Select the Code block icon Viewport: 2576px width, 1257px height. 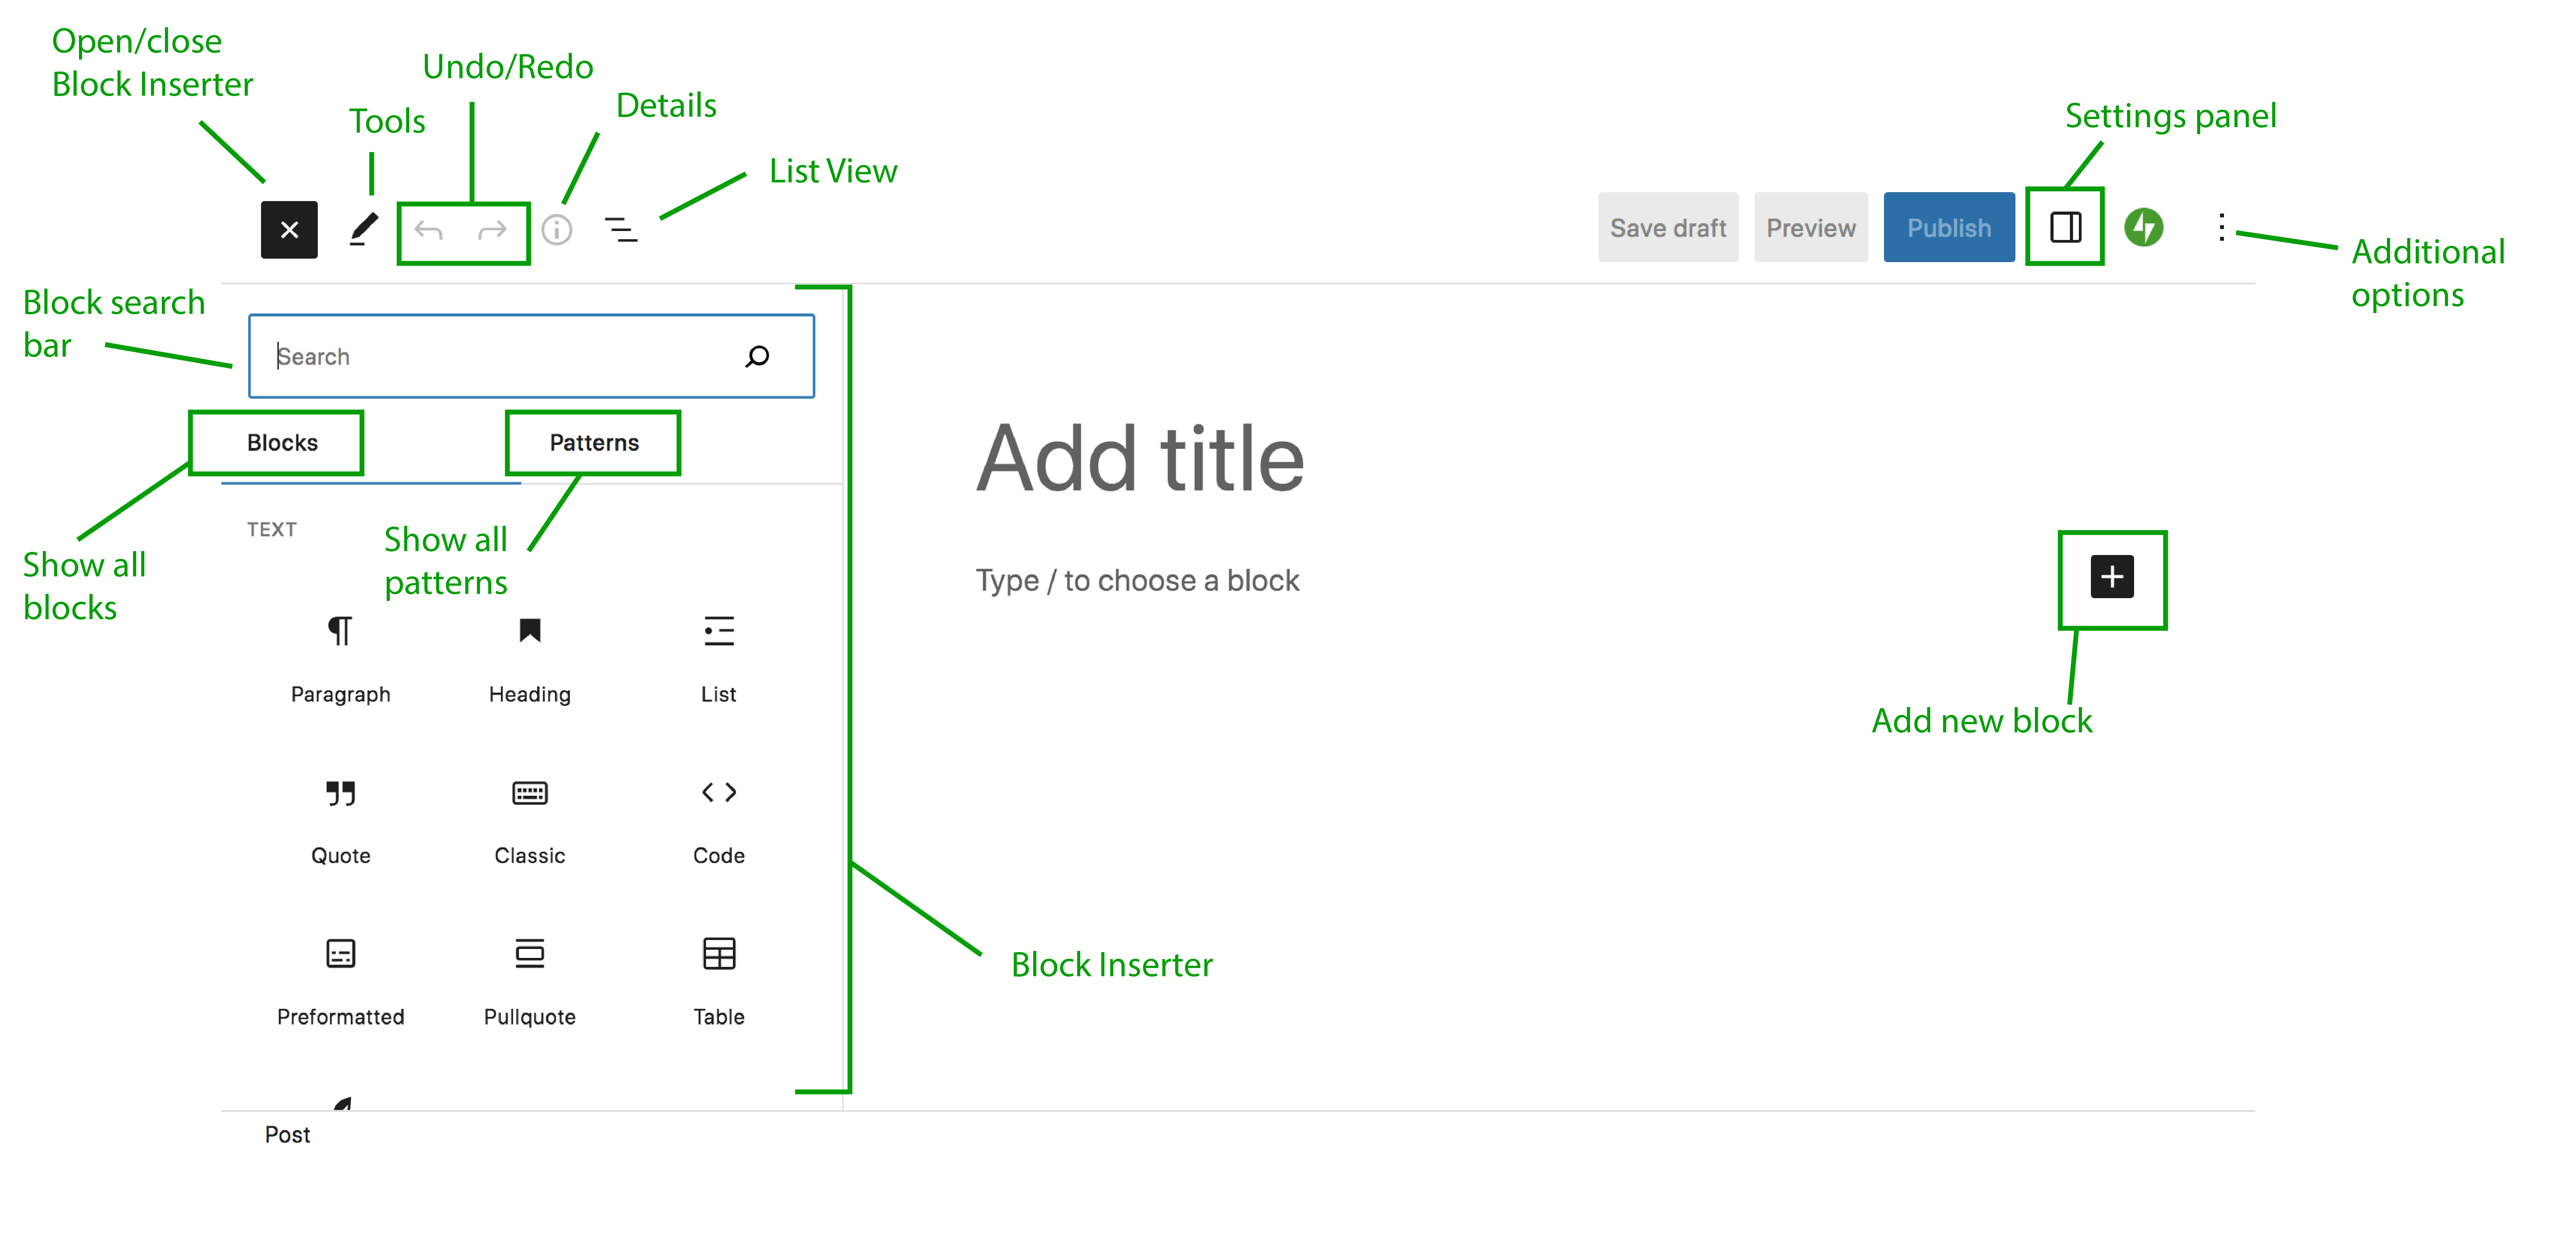pyautogui.click(x=716, y=794)
